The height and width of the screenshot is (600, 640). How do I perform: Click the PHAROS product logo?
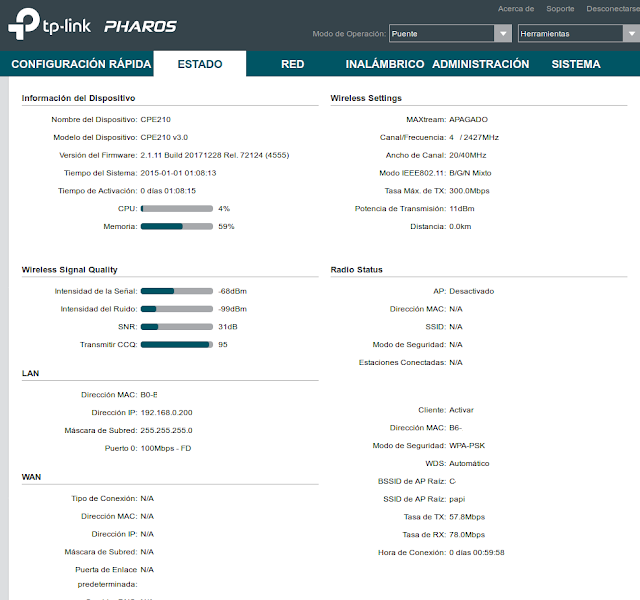(x=140, y=27)
